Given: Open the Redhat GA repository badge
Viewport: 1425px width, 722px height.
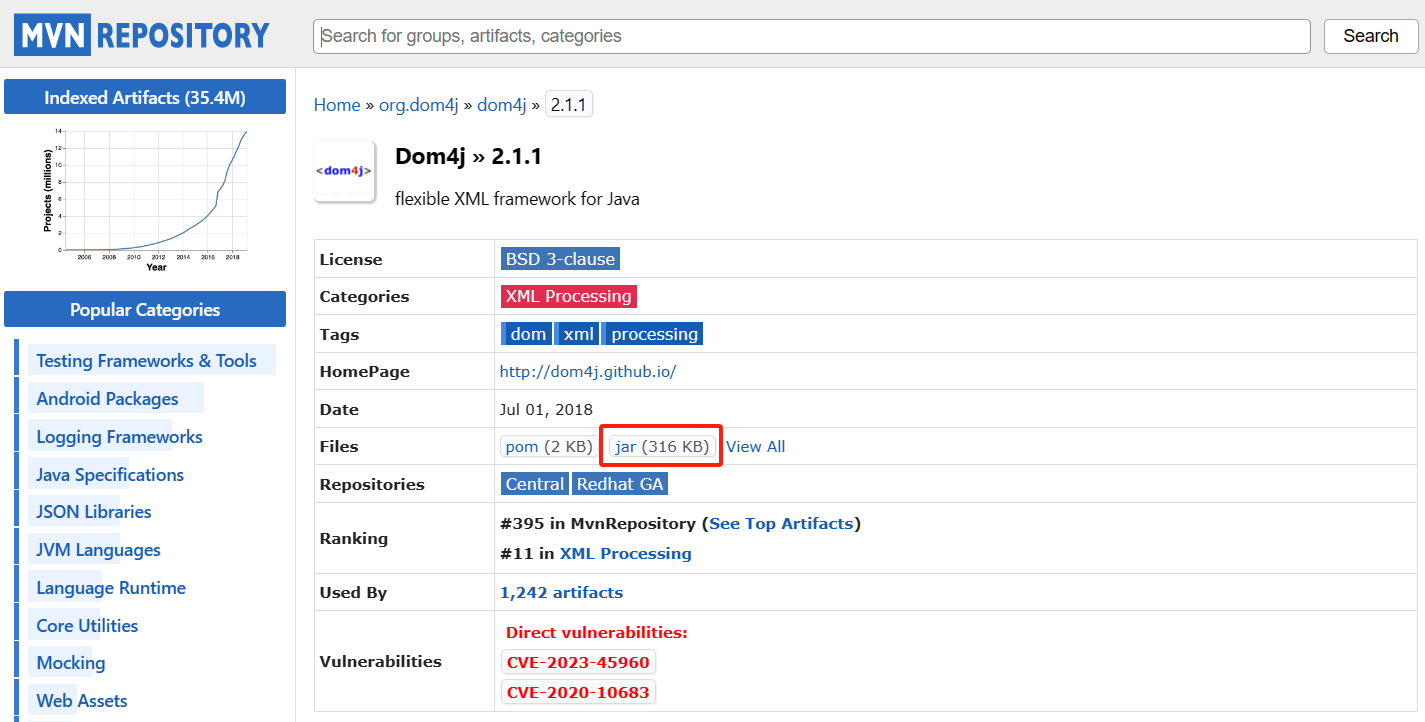Looking at the screenshot, I should point(620,484).
